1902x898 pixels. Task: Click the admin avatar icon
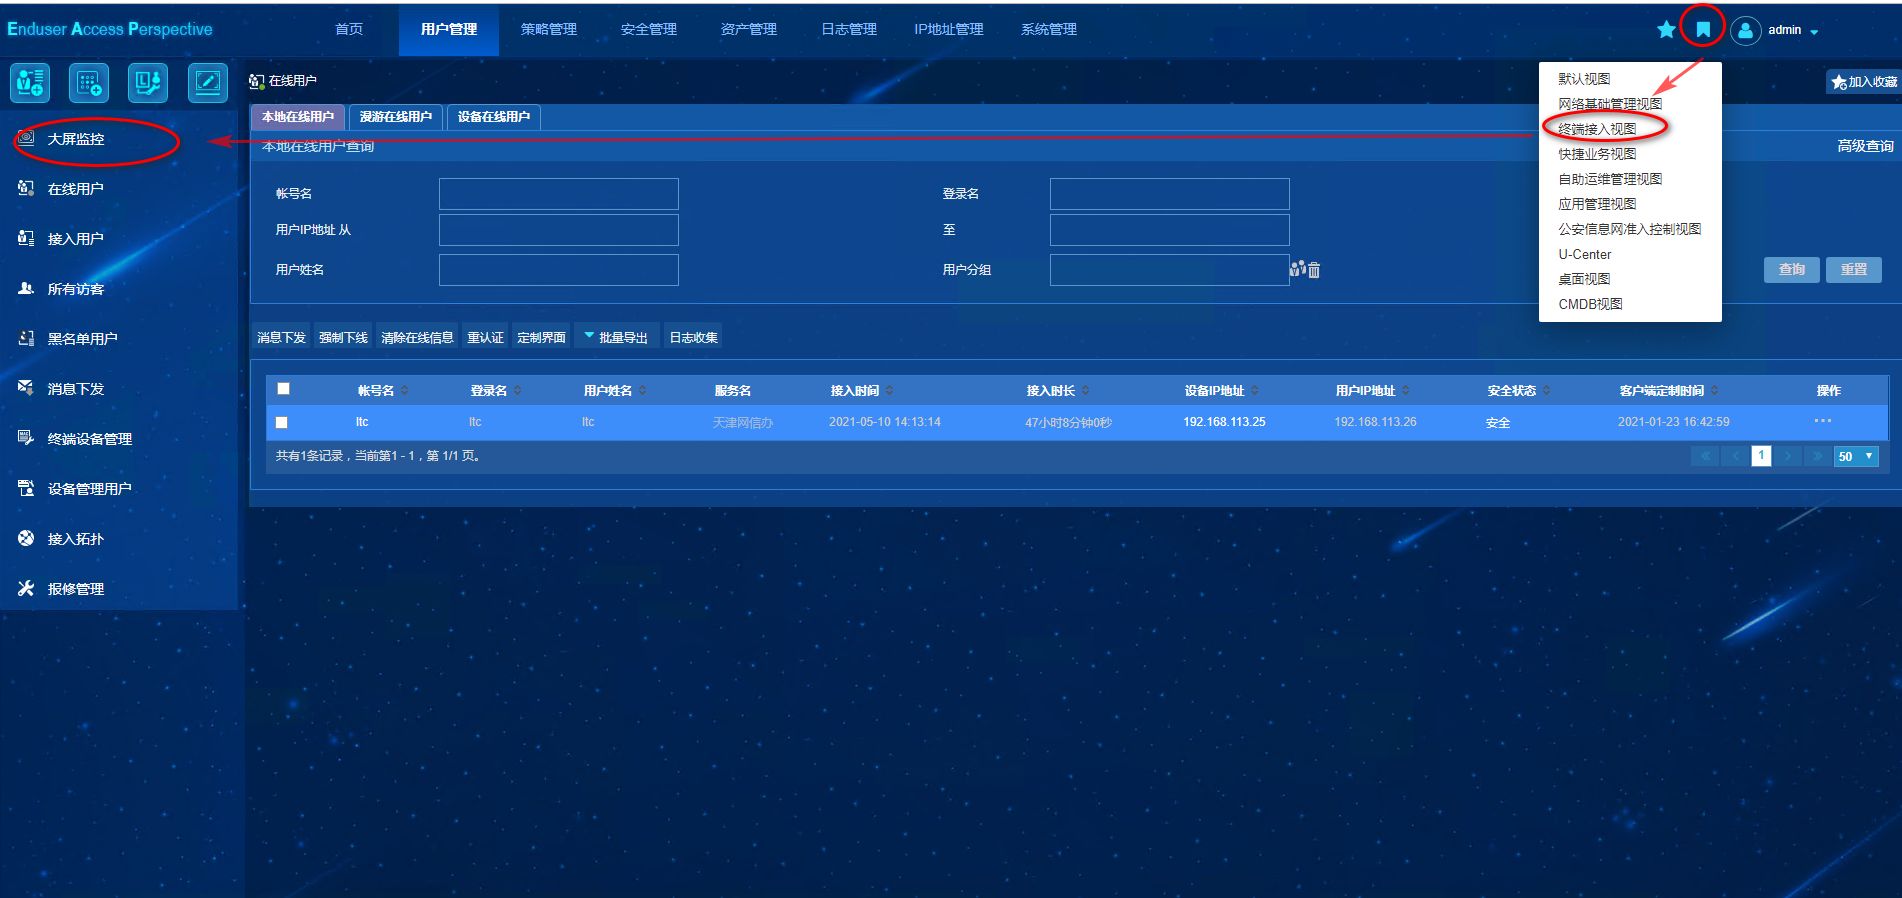point(1745,30)
